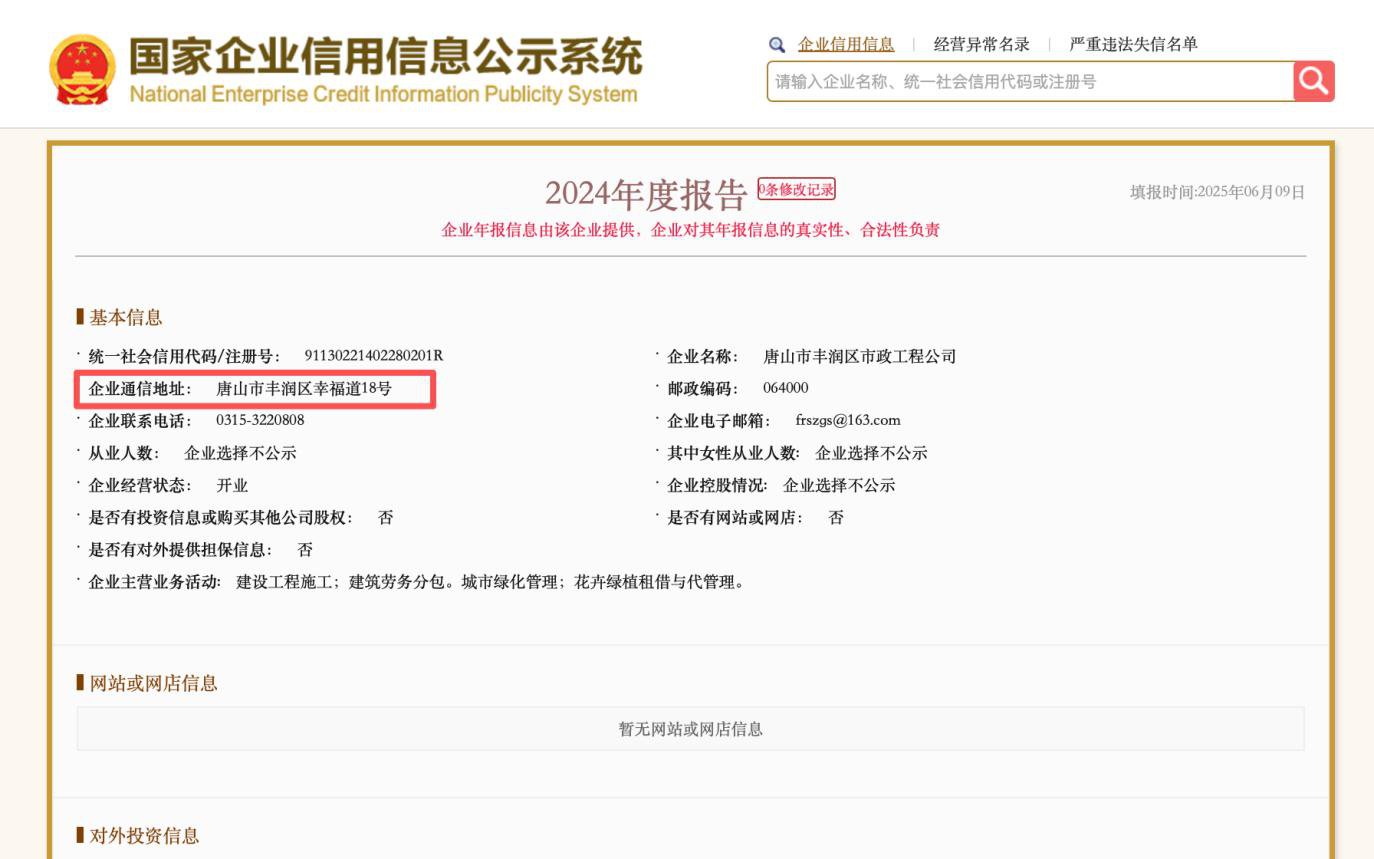Switch to the 经营异常名录 tab
Image resolution: width=1374 pixels, height=859 pixels.
[x=981, y=45]
